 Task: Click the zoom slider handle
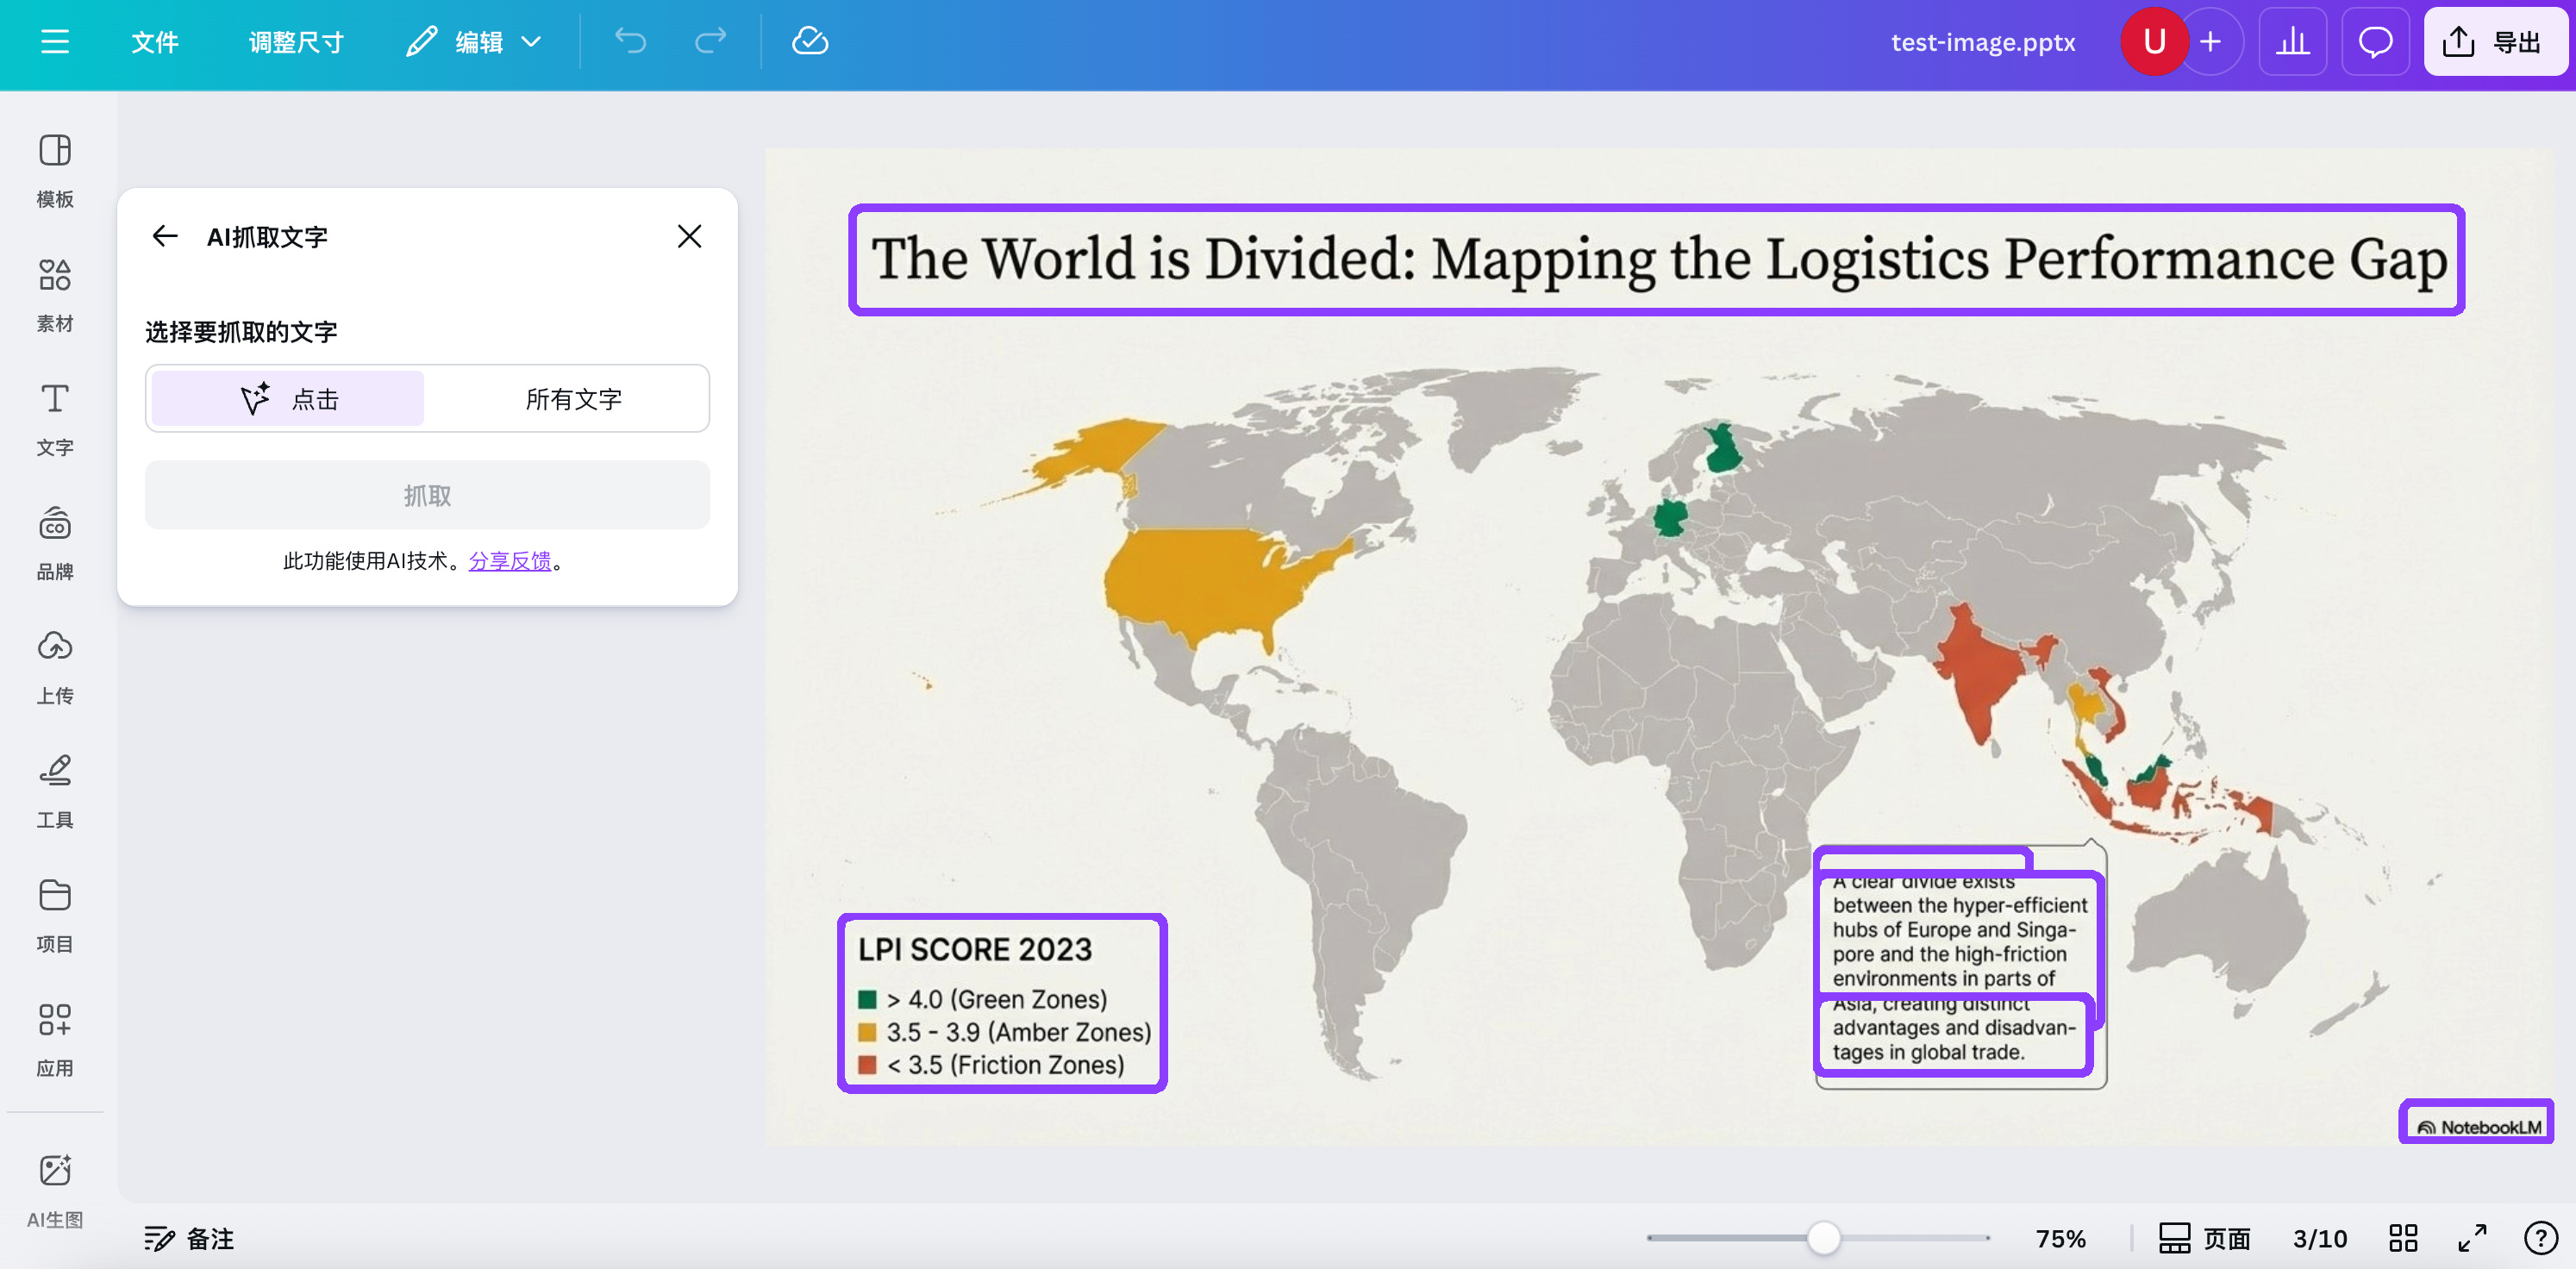pos(1823,1238)
